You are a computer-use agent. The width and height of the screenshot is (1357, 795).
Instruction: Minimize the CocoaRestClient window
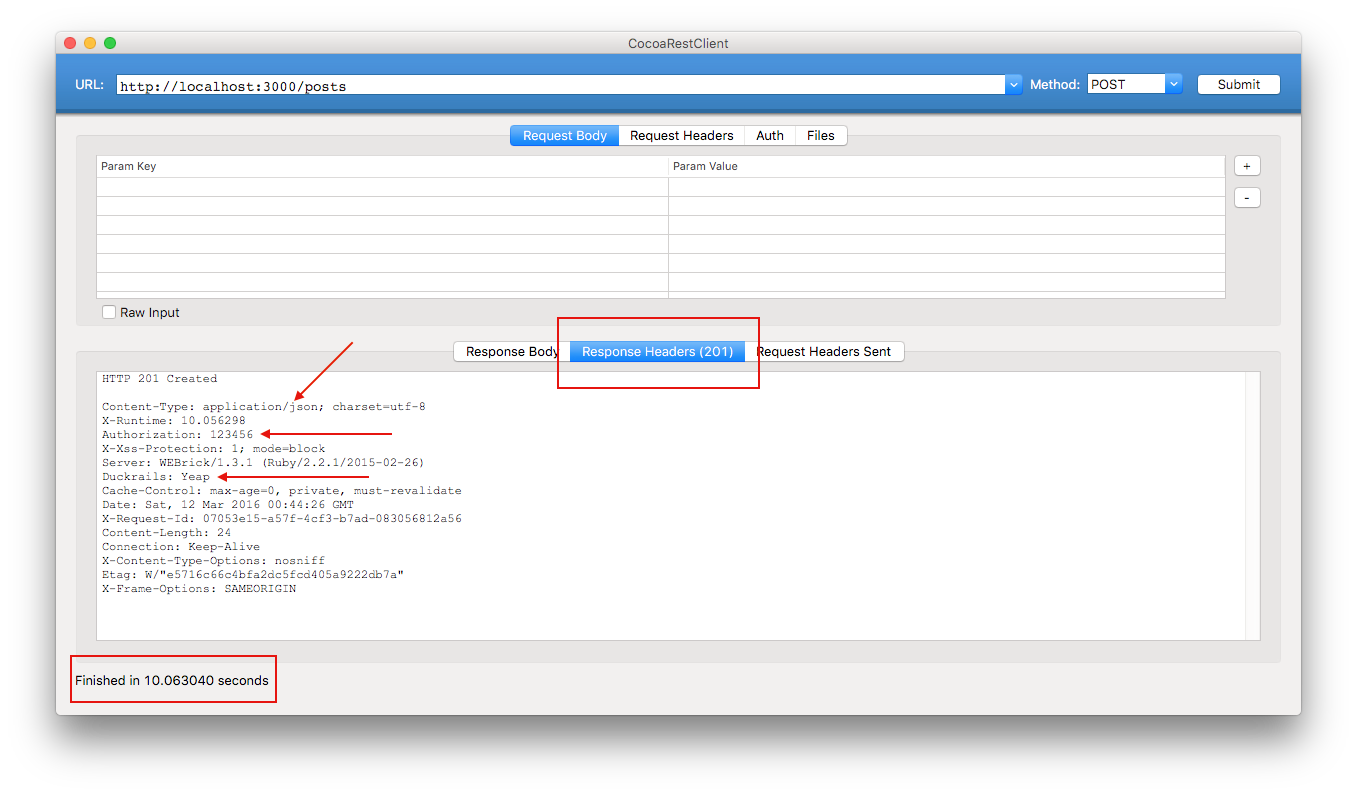90,43
